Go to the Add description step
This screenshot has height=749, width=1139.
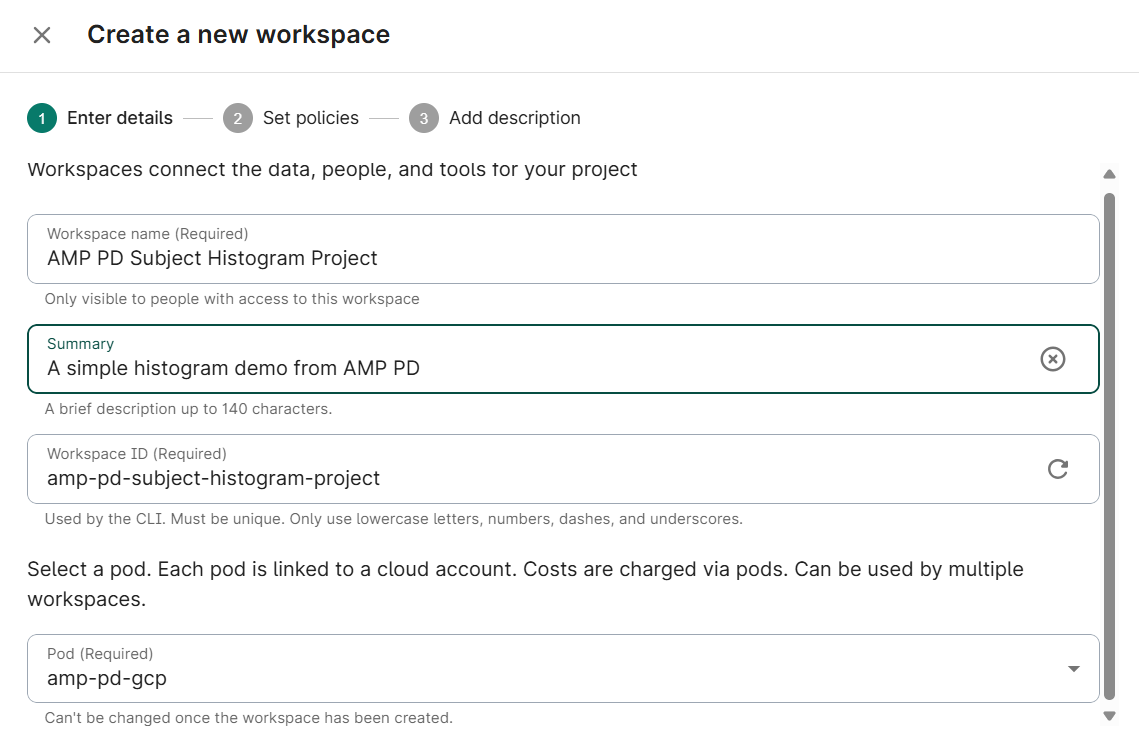coord(514,118)
